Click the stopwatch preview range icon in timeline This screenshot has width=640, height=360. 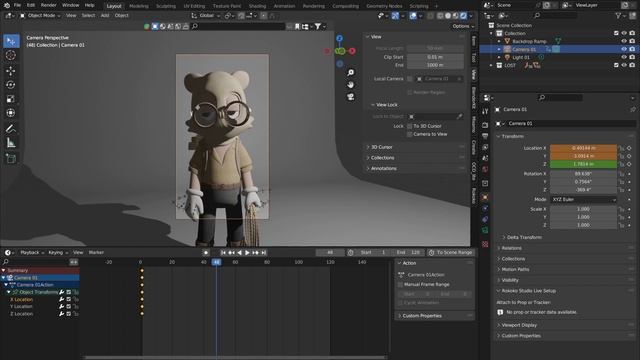coord(351,253)
